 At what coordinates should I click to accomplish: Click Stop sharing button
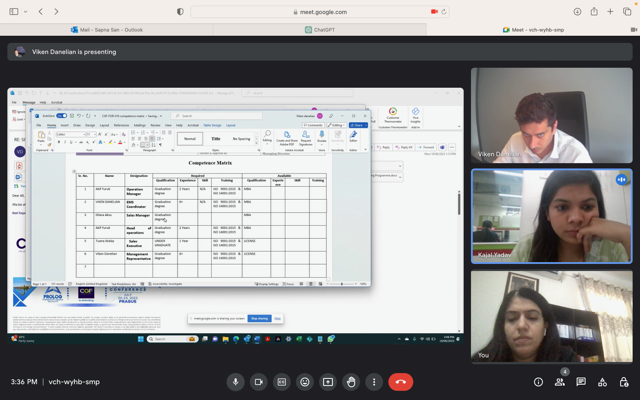259,318
